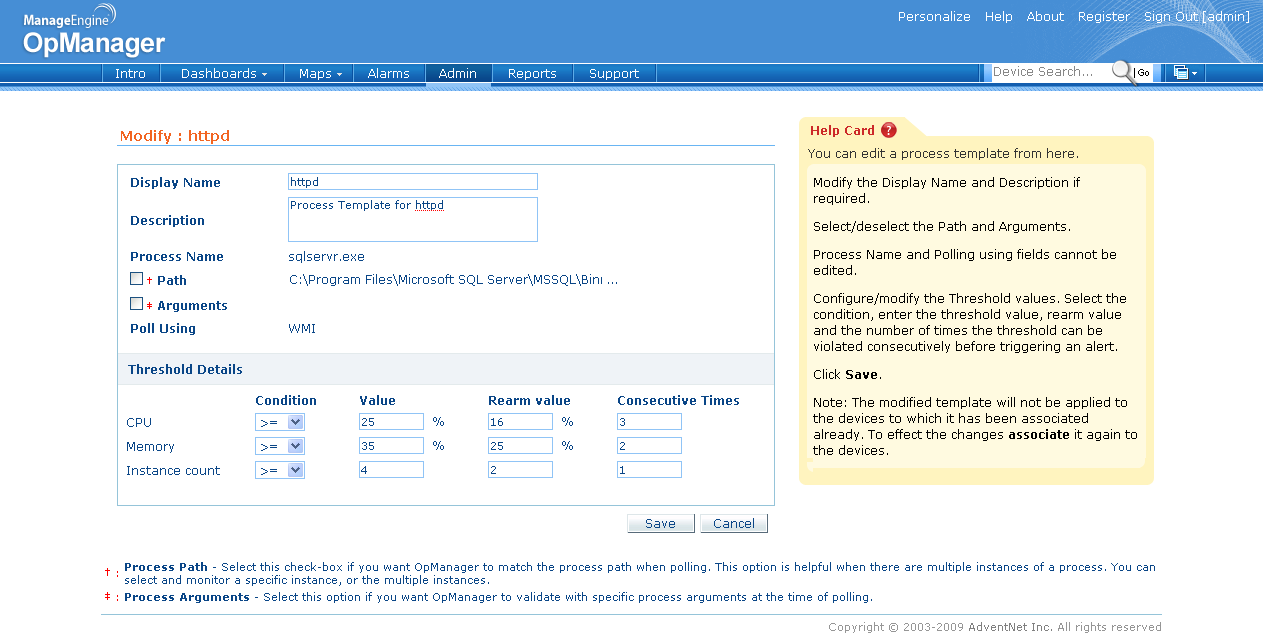Click the Help Card question mark icon
The height and width of the screenshot is (634, 1263).
coord(889,130)
